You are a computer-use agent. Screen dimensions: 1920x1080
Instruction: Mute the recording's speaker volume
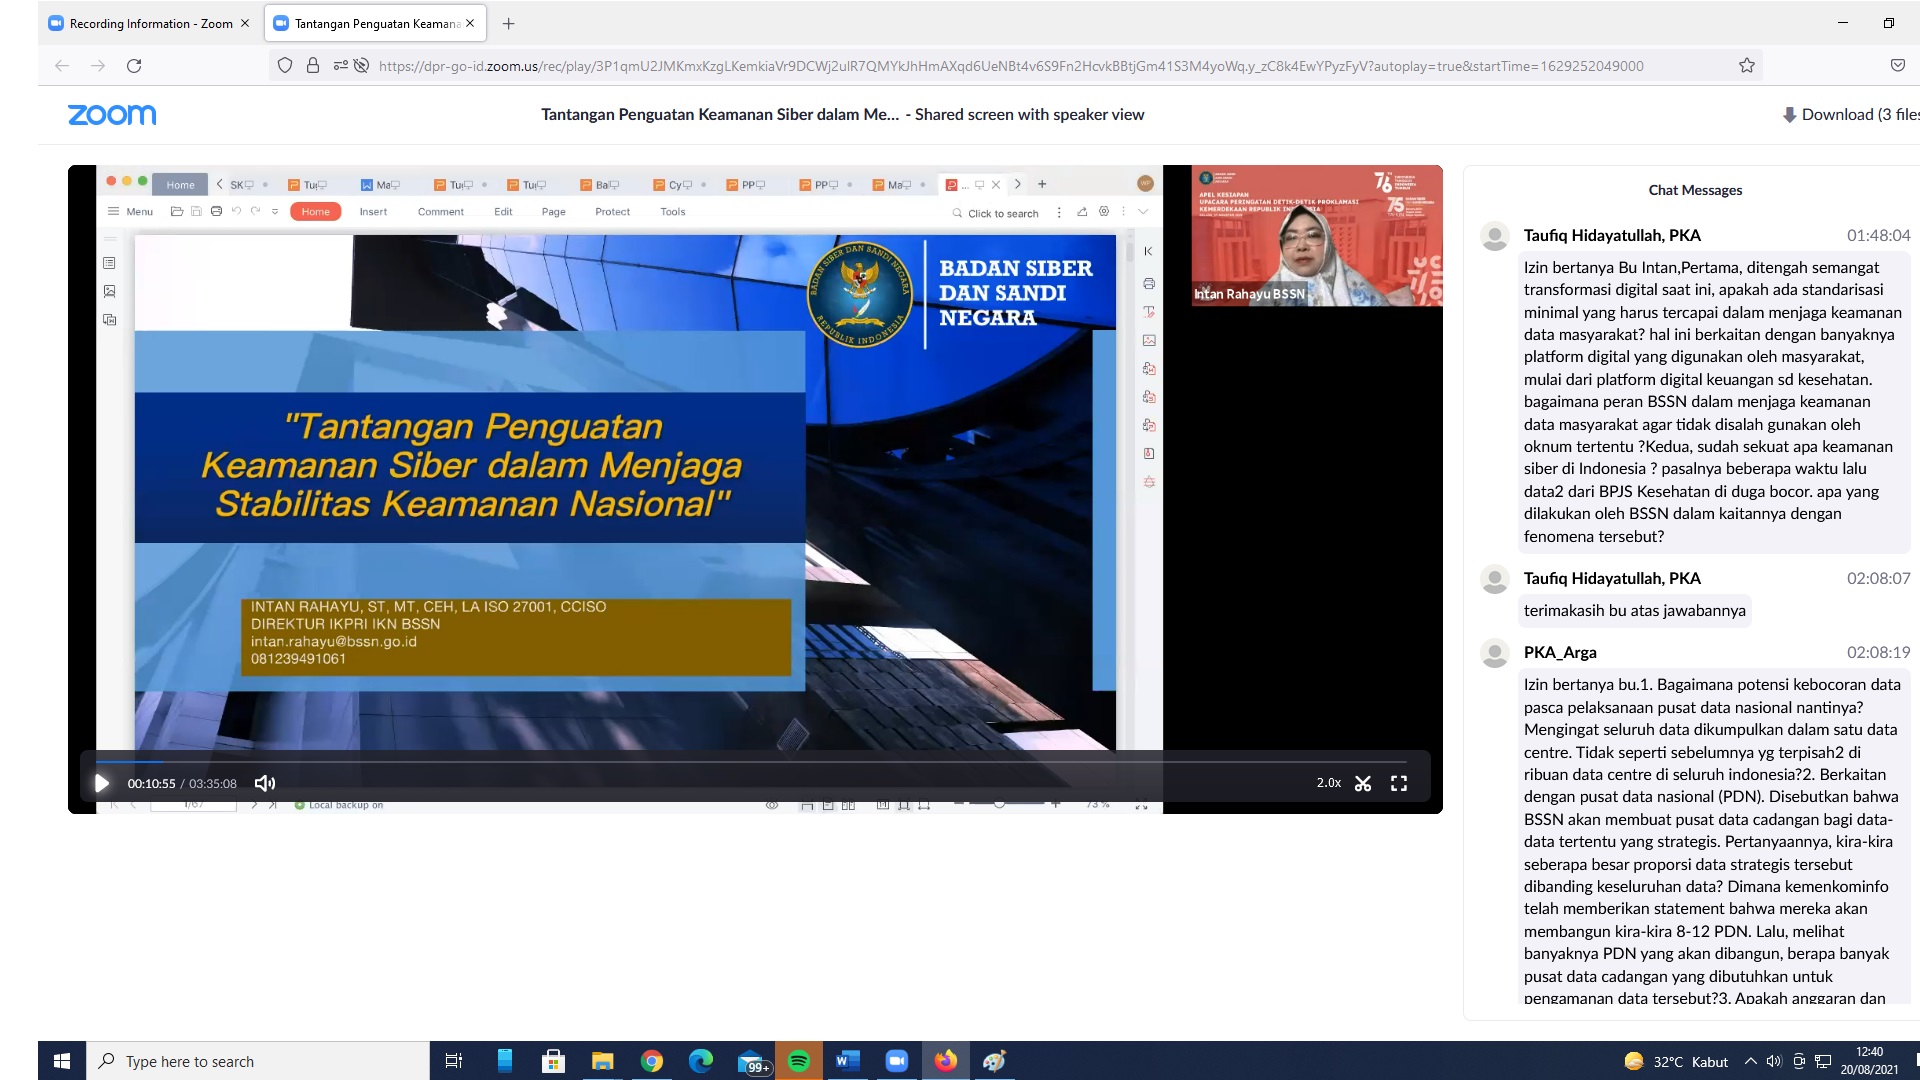pos(265,783)
